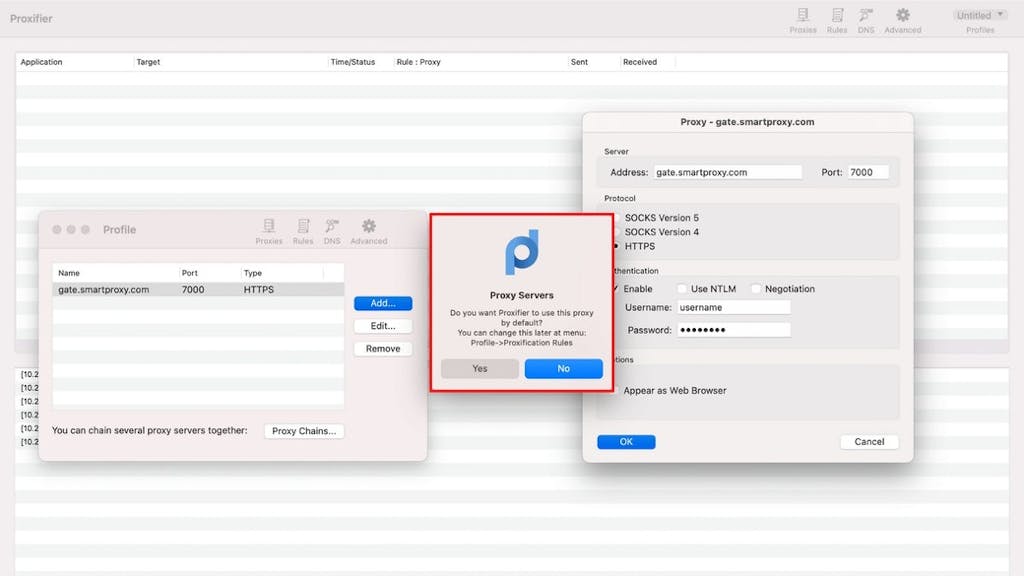
Task: Click the proxy Address input field
Action: [x=728, y=172]
